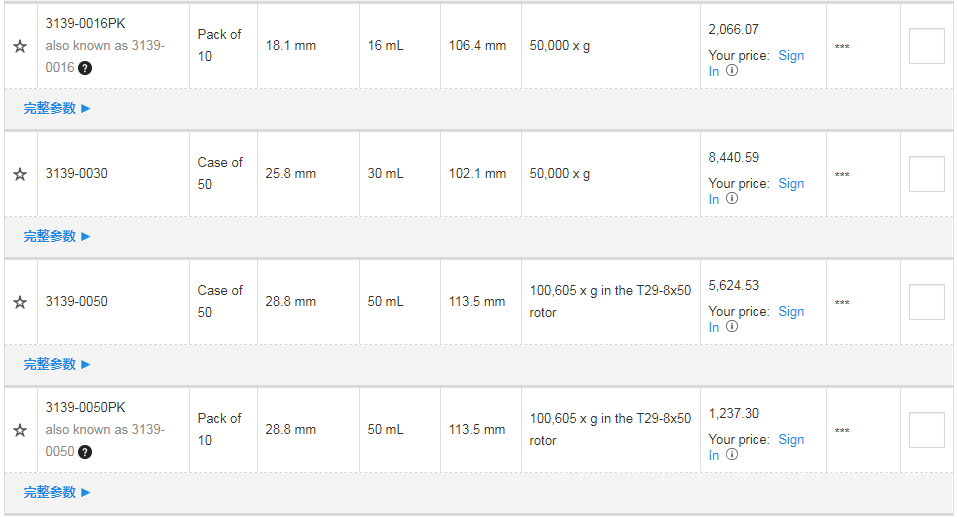Show price info icon for 2,066.07 row
The image size is (957, 517).
tap(732, 71)
